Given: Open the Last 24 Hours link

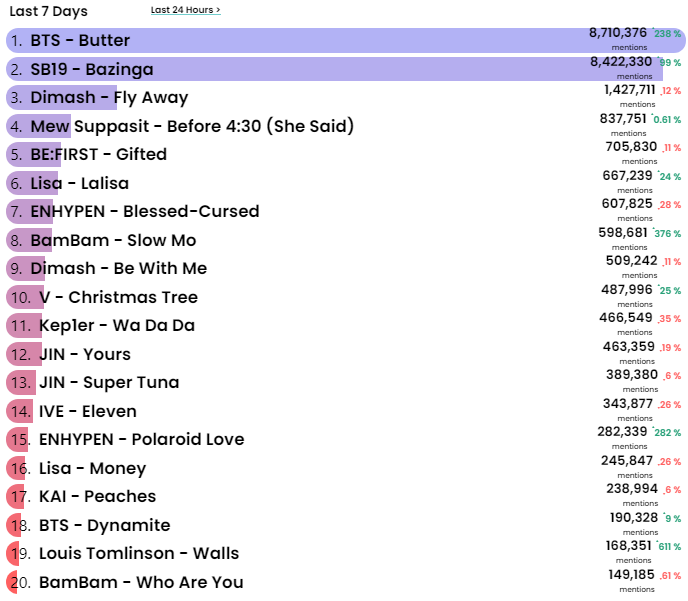Looking at the screenshot, I should 186,10.
